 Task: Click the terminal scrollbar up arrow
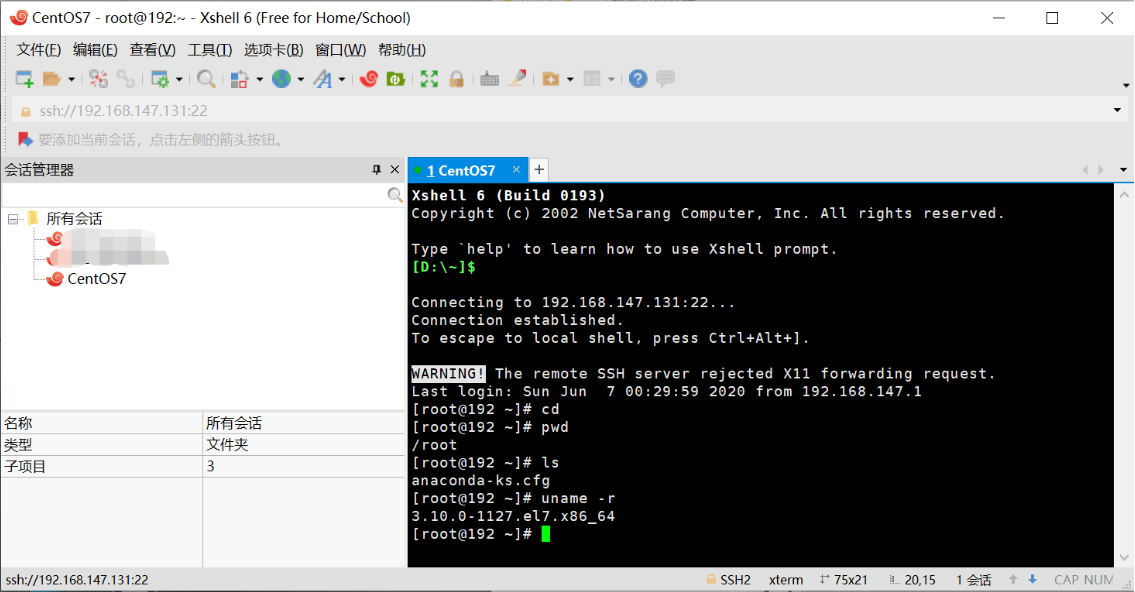1124,195
